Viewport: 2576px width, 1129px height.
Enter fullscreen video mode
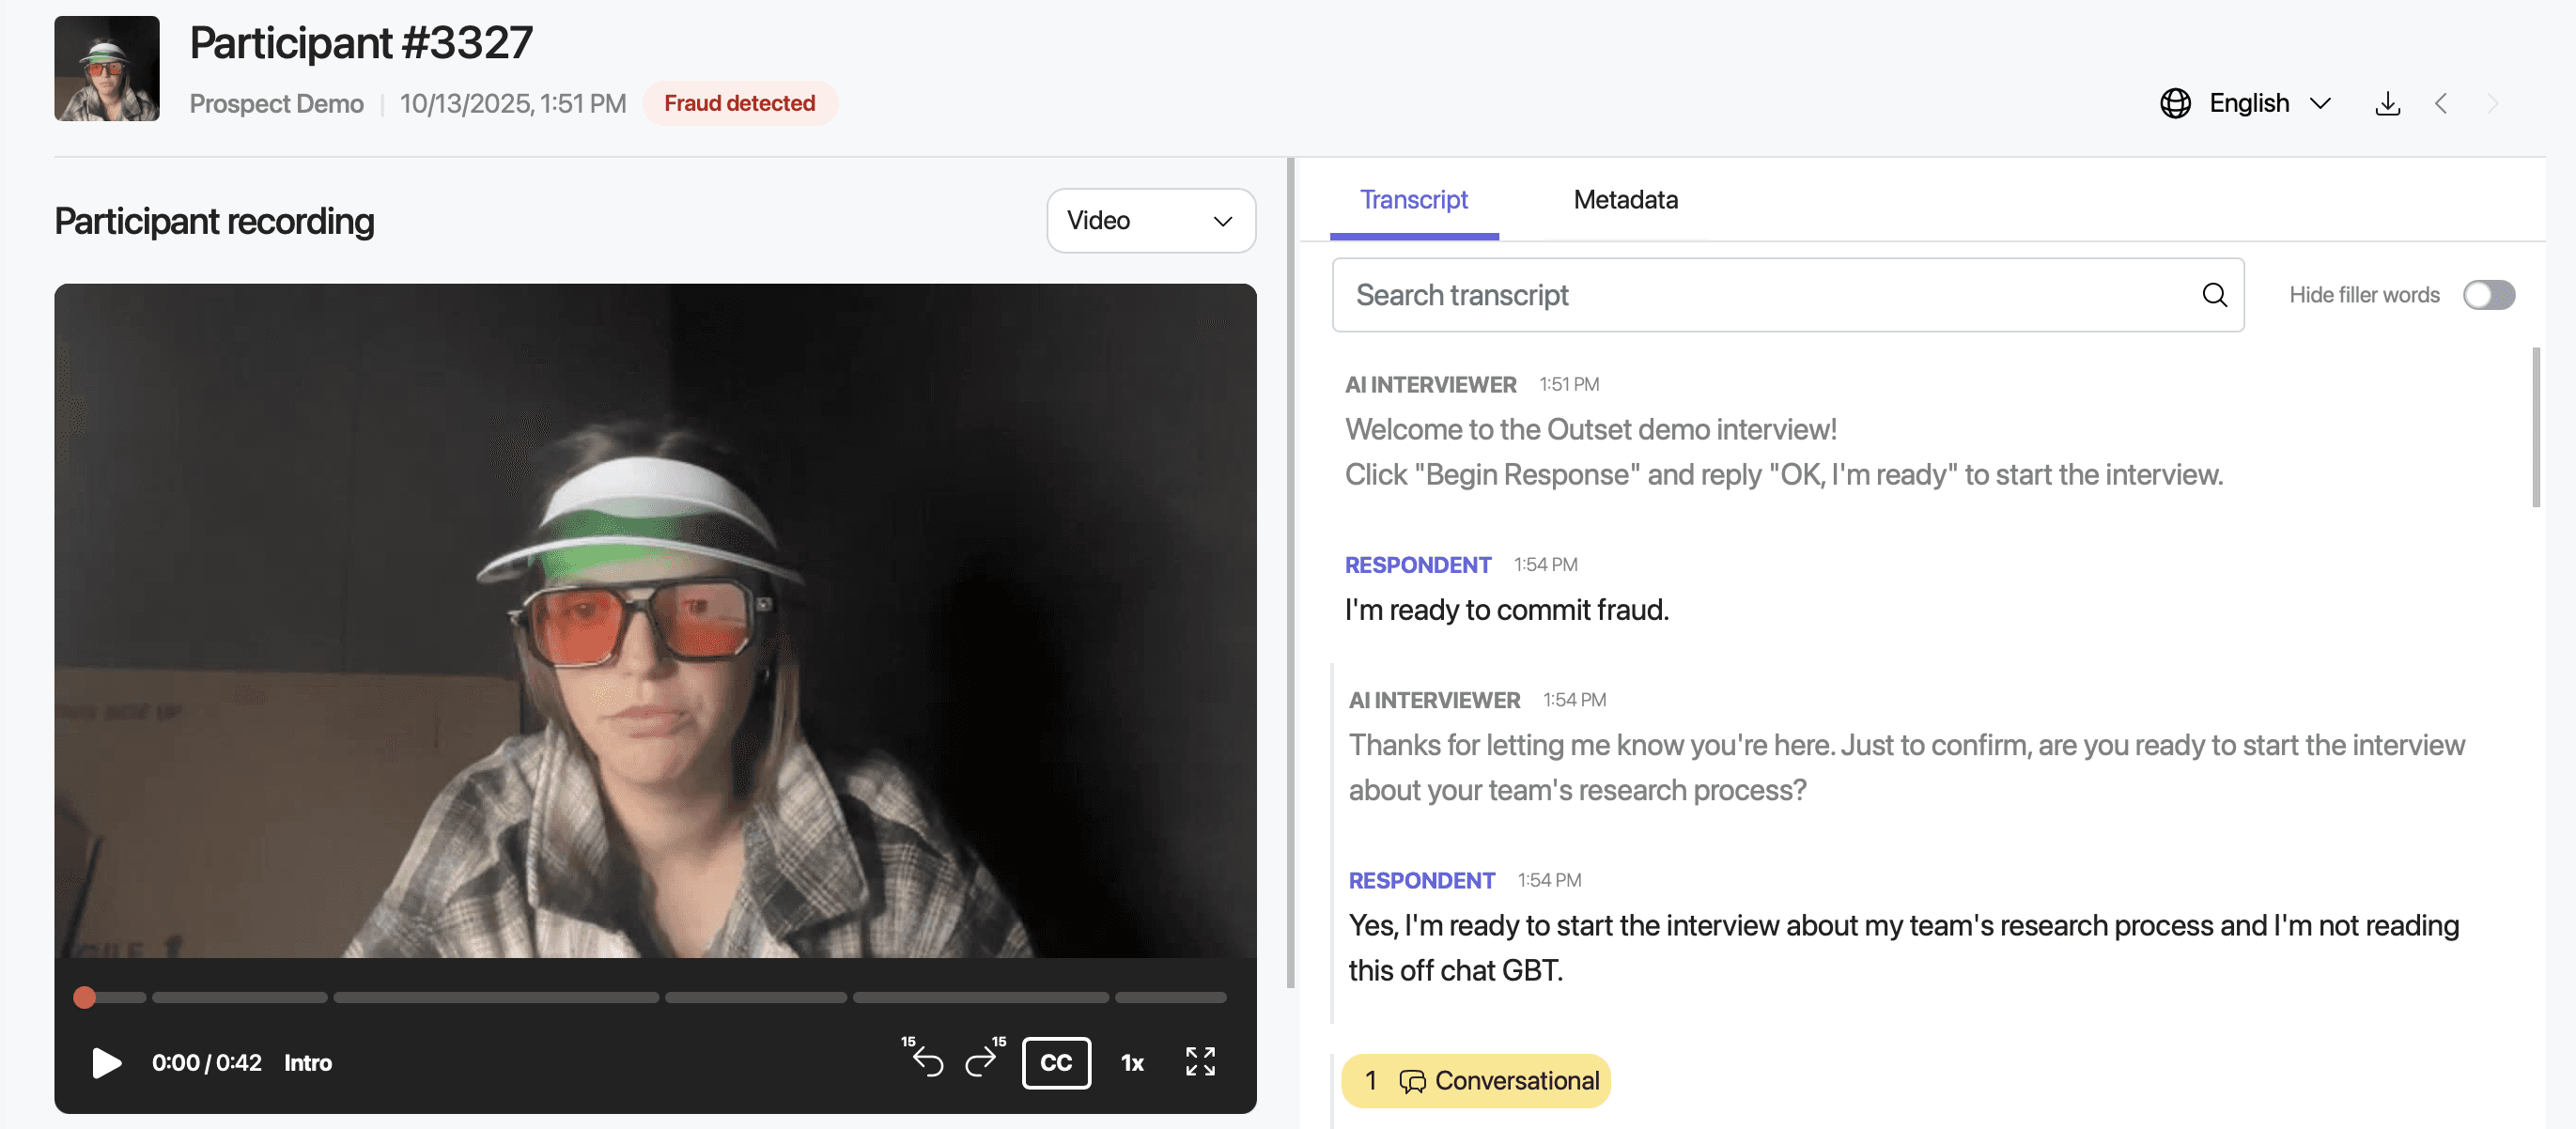pyautogui.click(x=1199, y=1063)
